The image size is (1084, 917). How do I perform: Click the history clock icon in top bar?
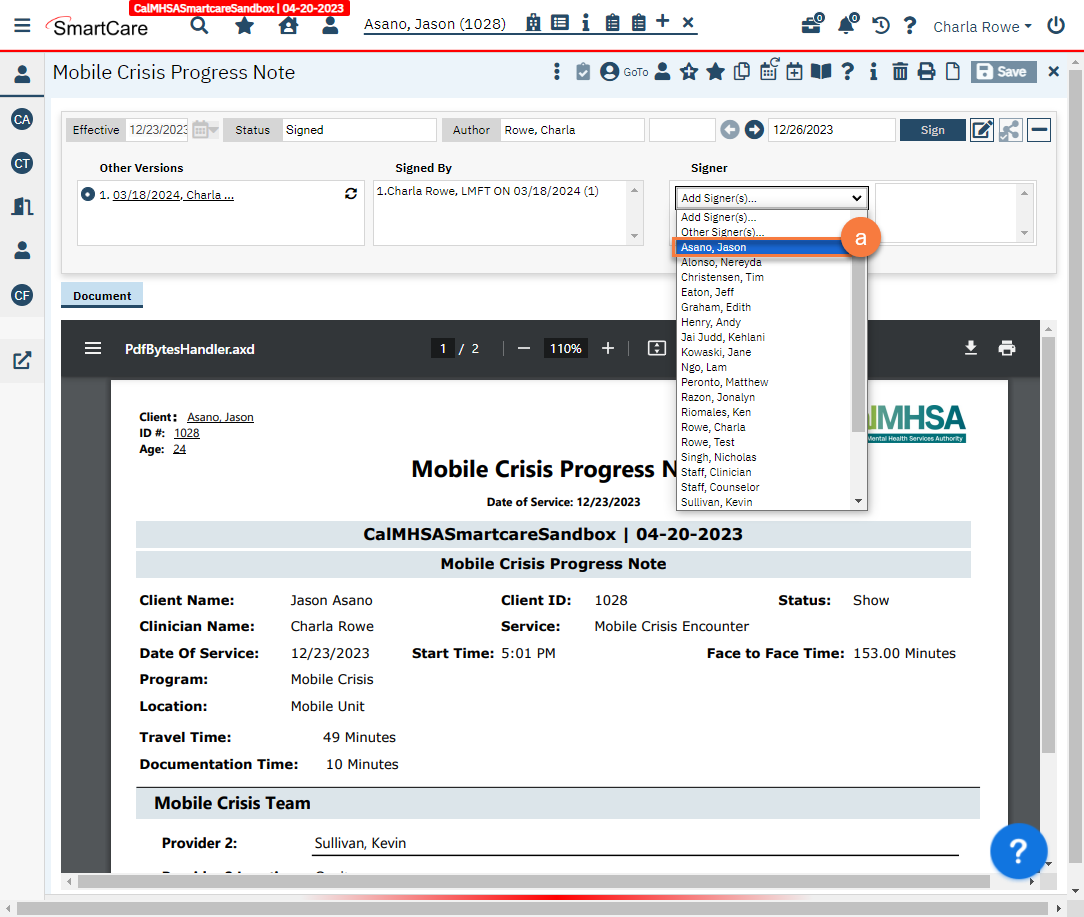pos(880,26)
